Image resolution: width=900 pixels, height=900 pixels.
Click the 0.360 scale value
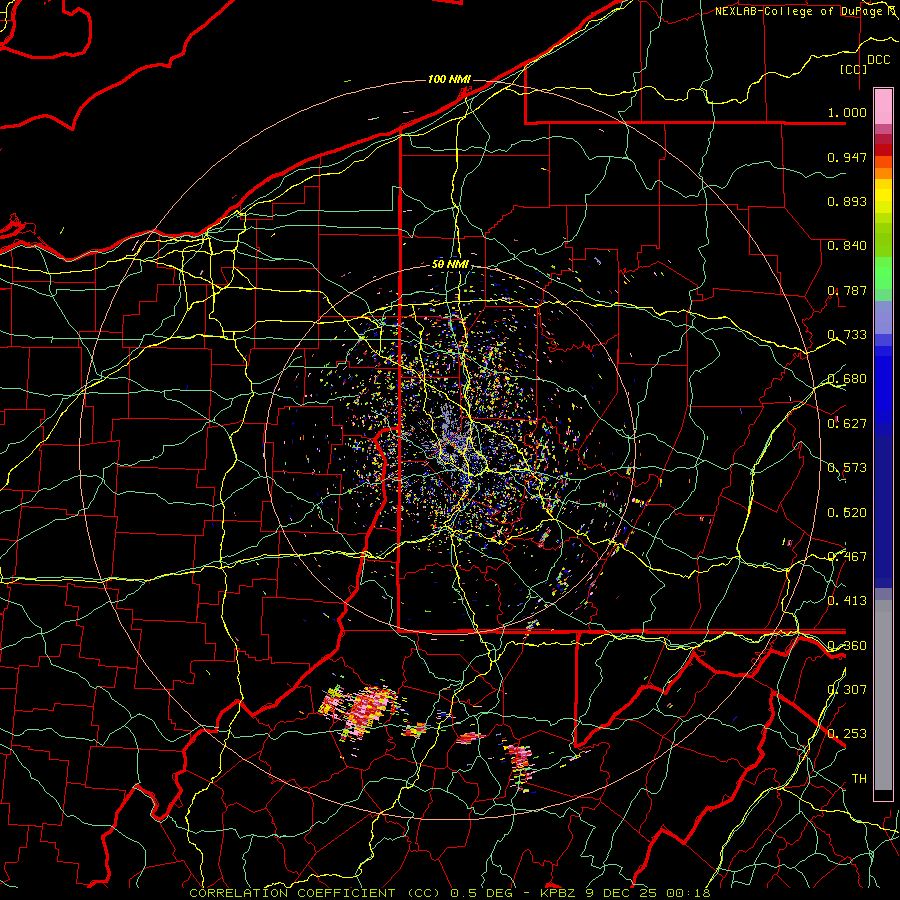(x=847, y=646)
